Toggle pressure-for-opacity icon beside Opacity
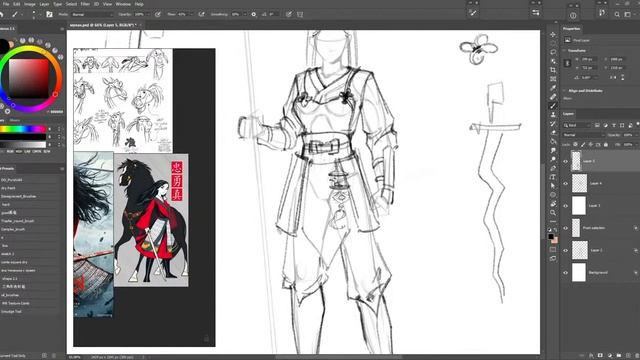 (x=158, y=14)
